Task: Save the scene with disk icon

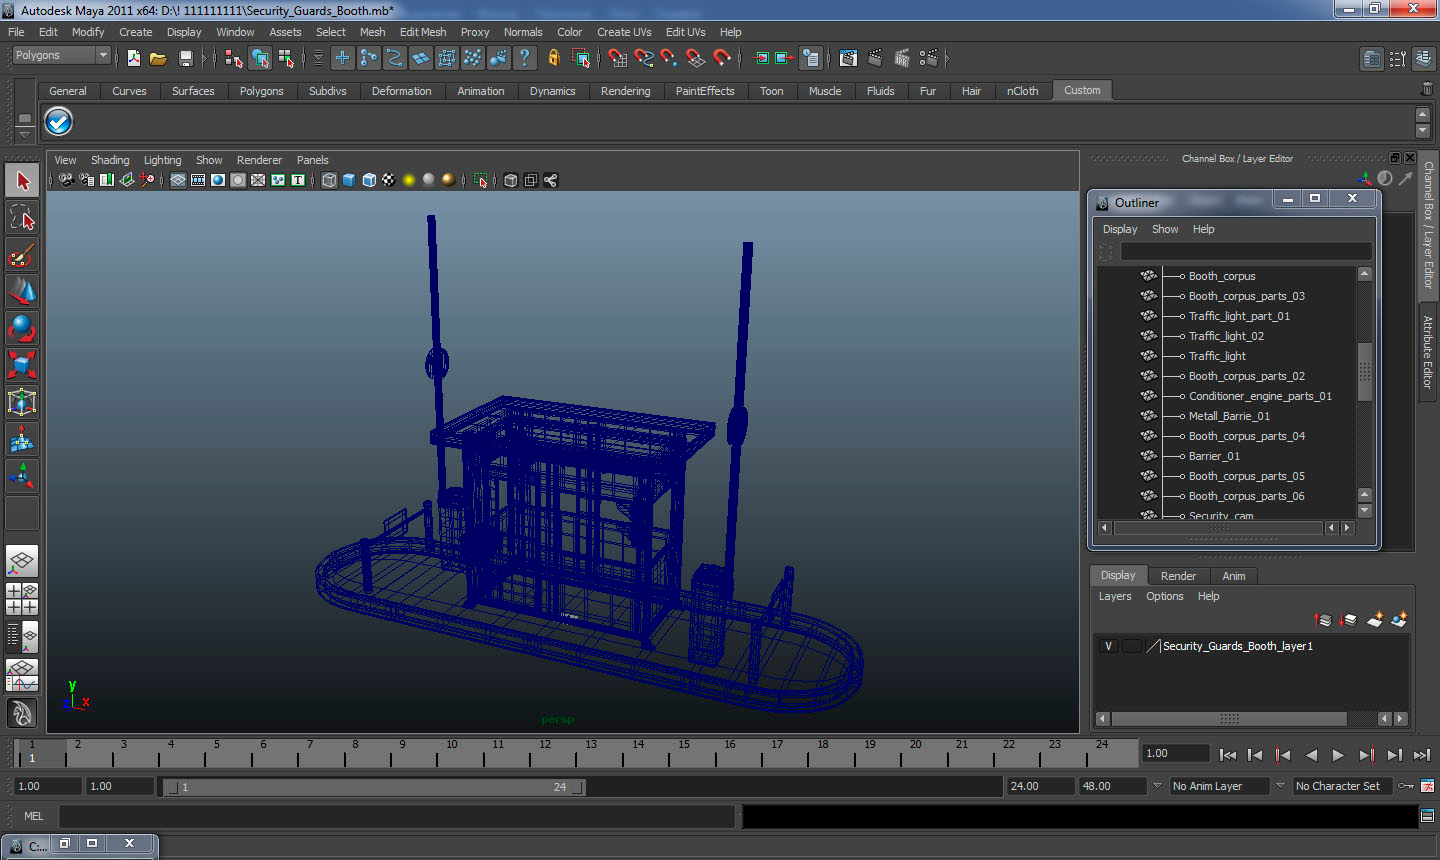Action: [x=185, y=58]
